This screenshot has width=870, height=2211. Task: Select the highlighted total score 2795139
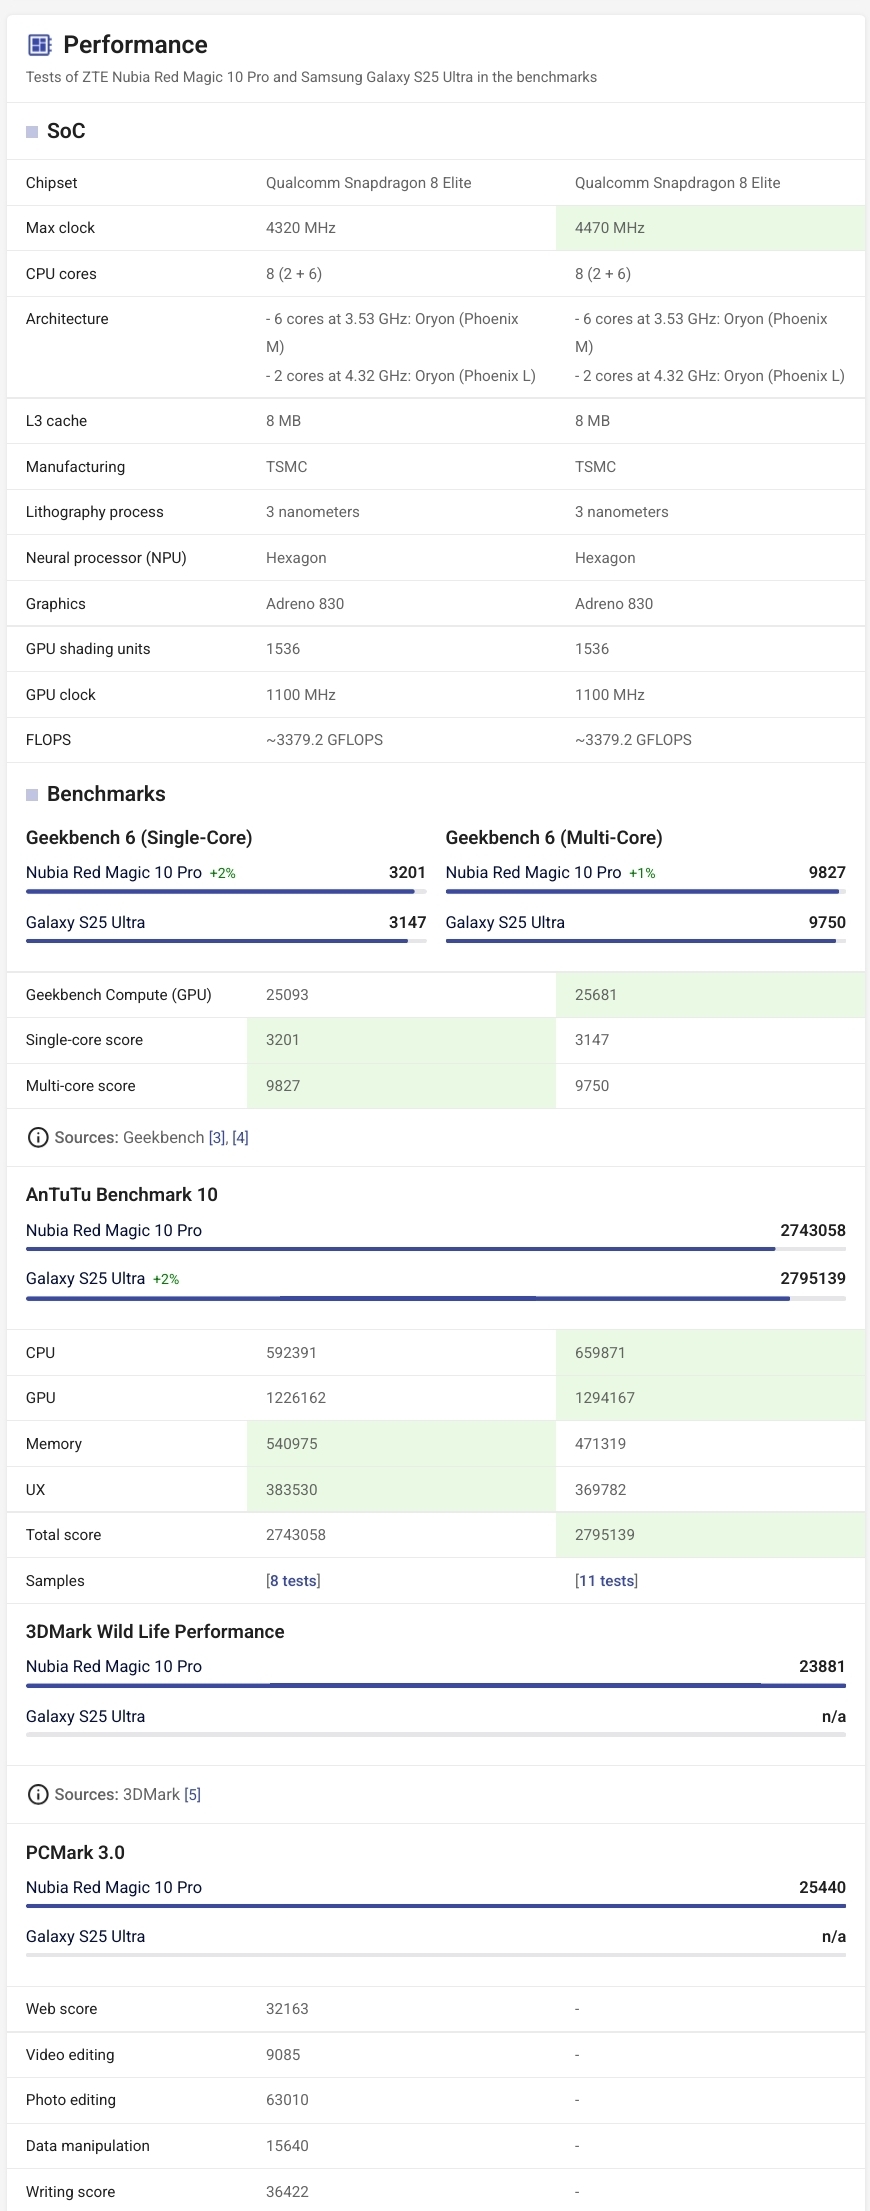605,1535
